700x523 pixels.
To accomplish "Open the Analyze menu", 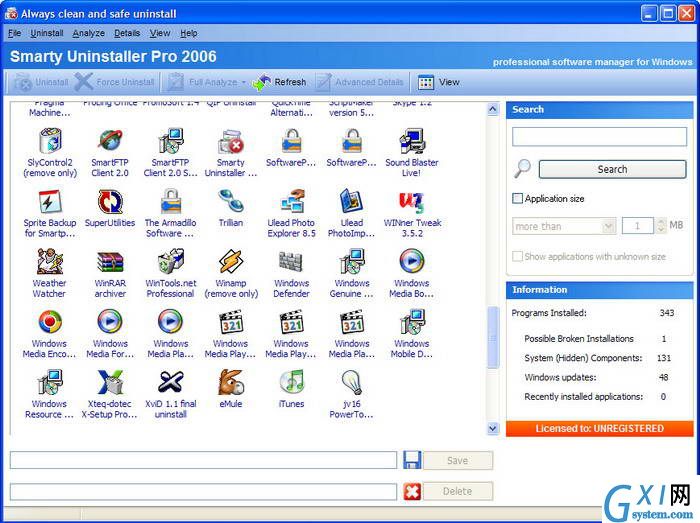I will click(x=88, y=33).
